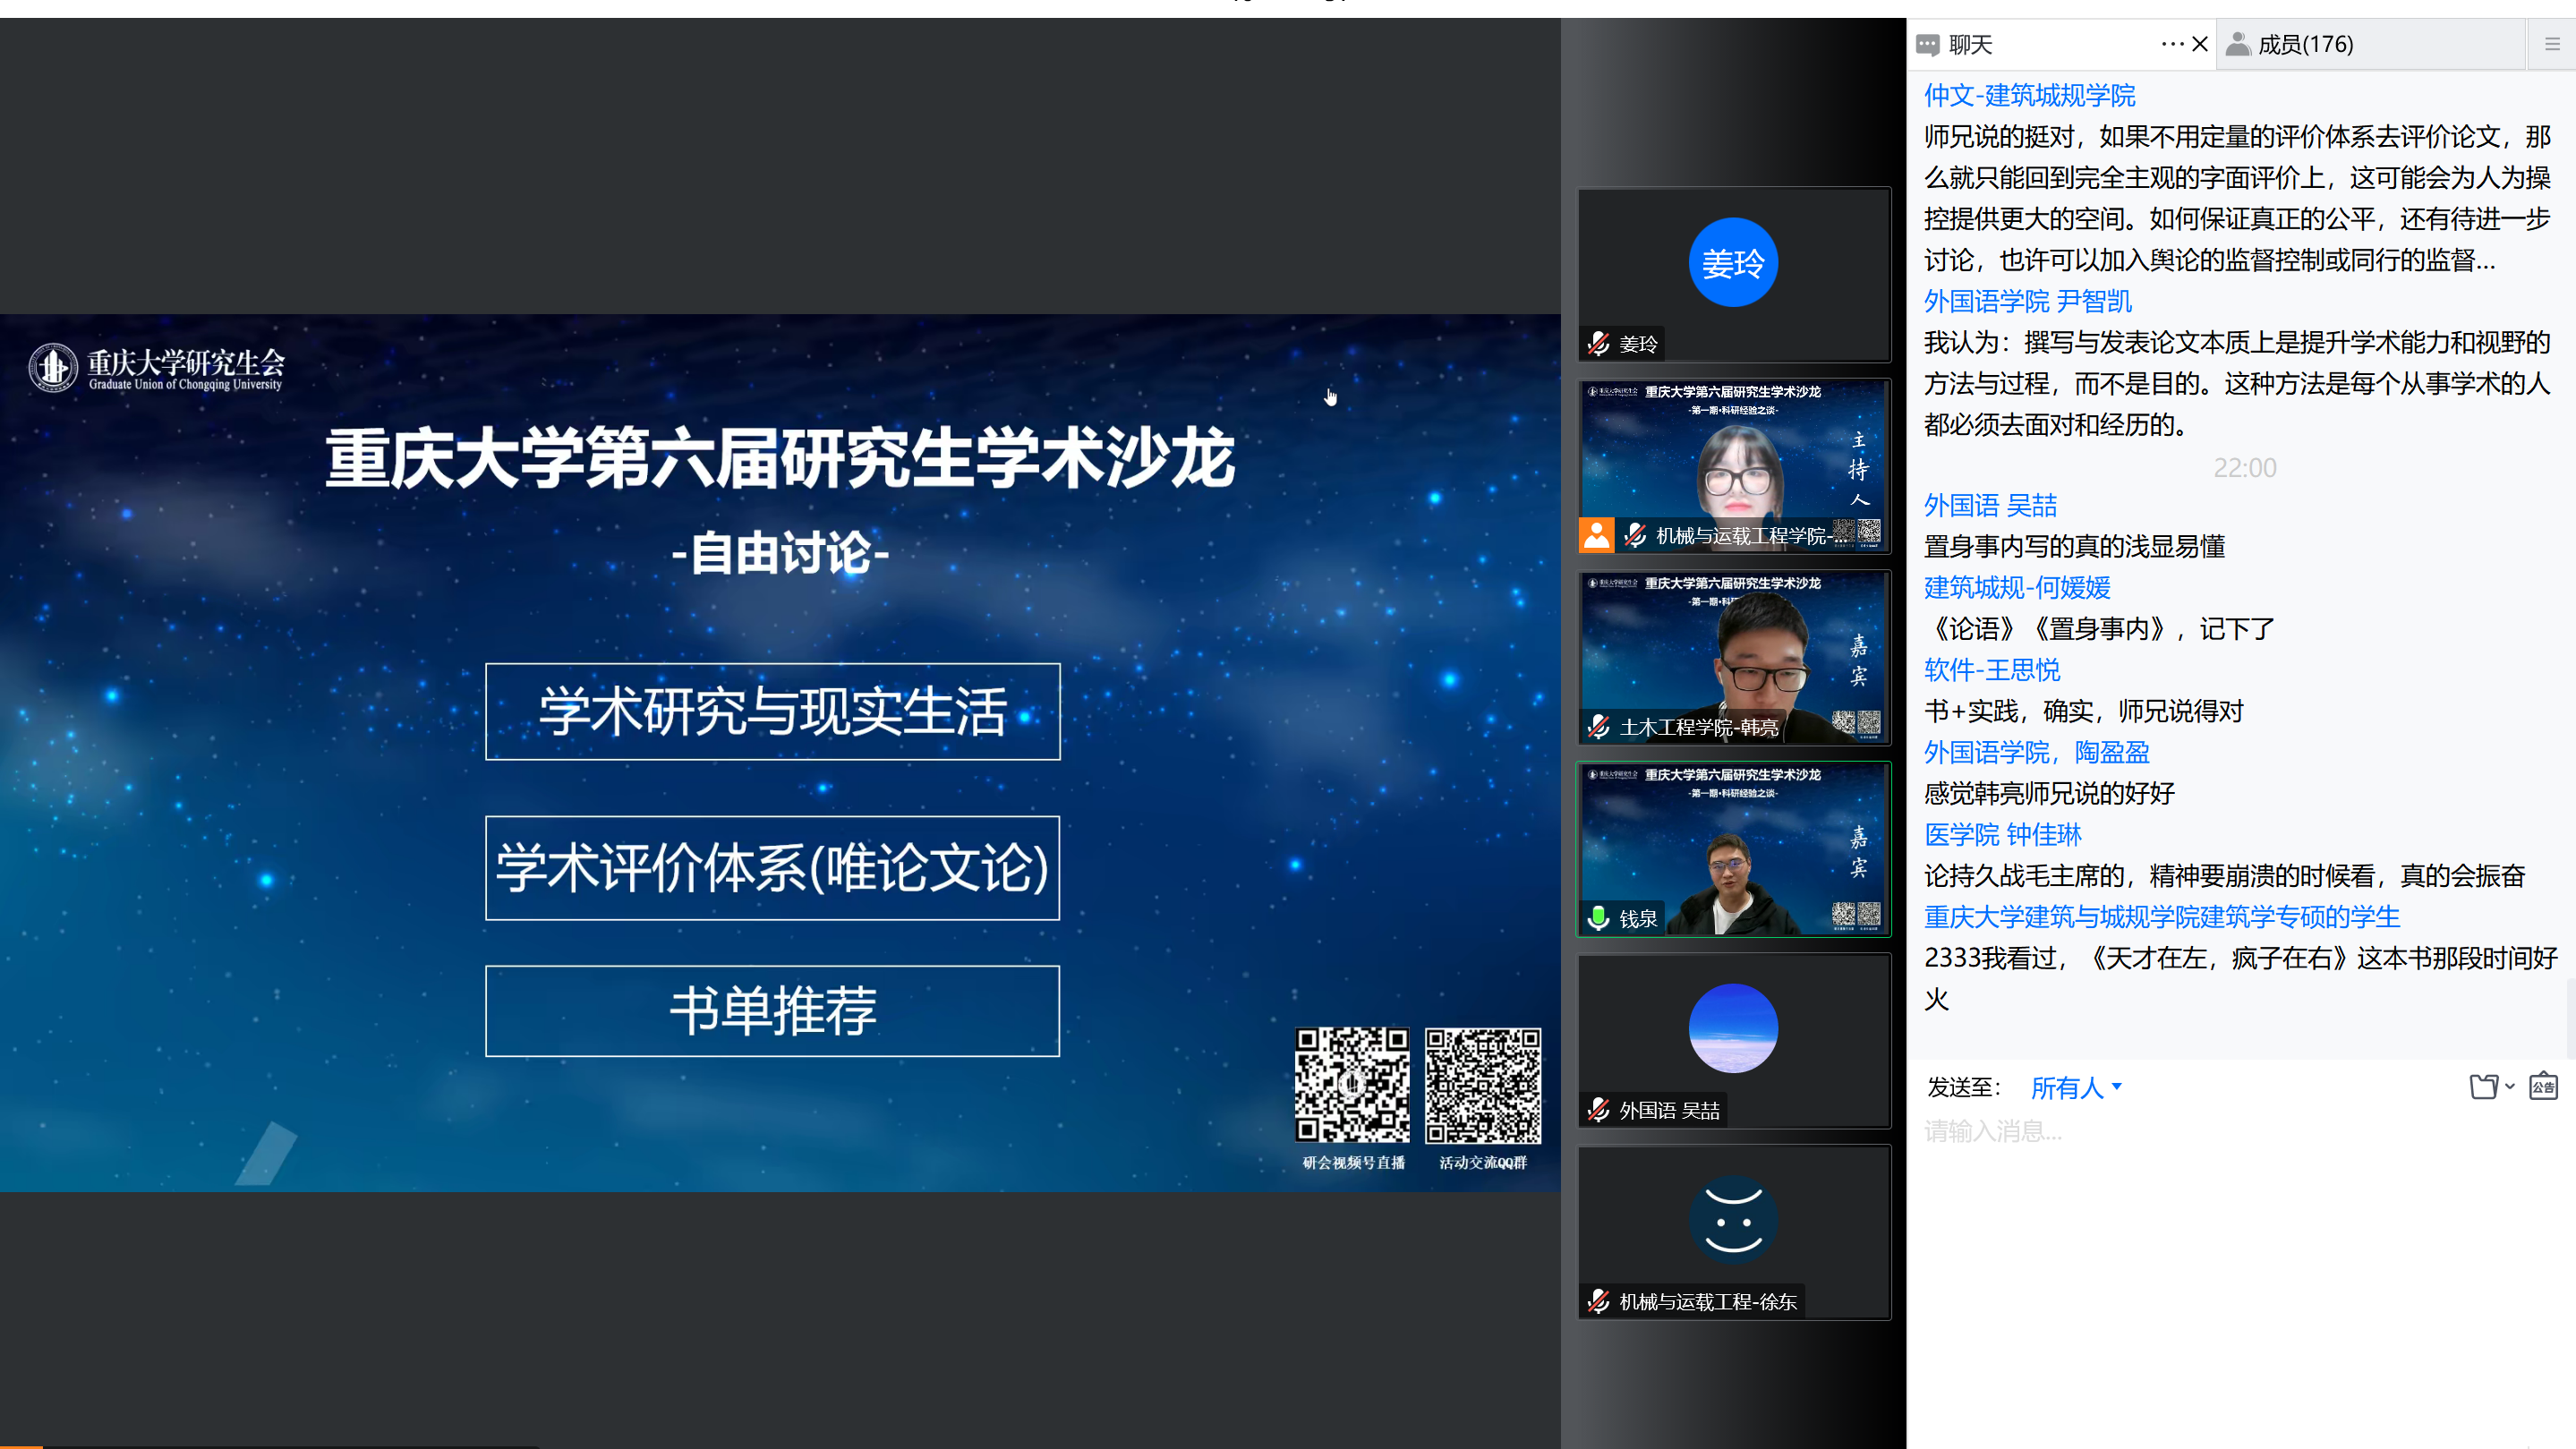Click the 活动交流QQ群 QR code
The image size is (2576, 1449).
click(1483, 1085)
